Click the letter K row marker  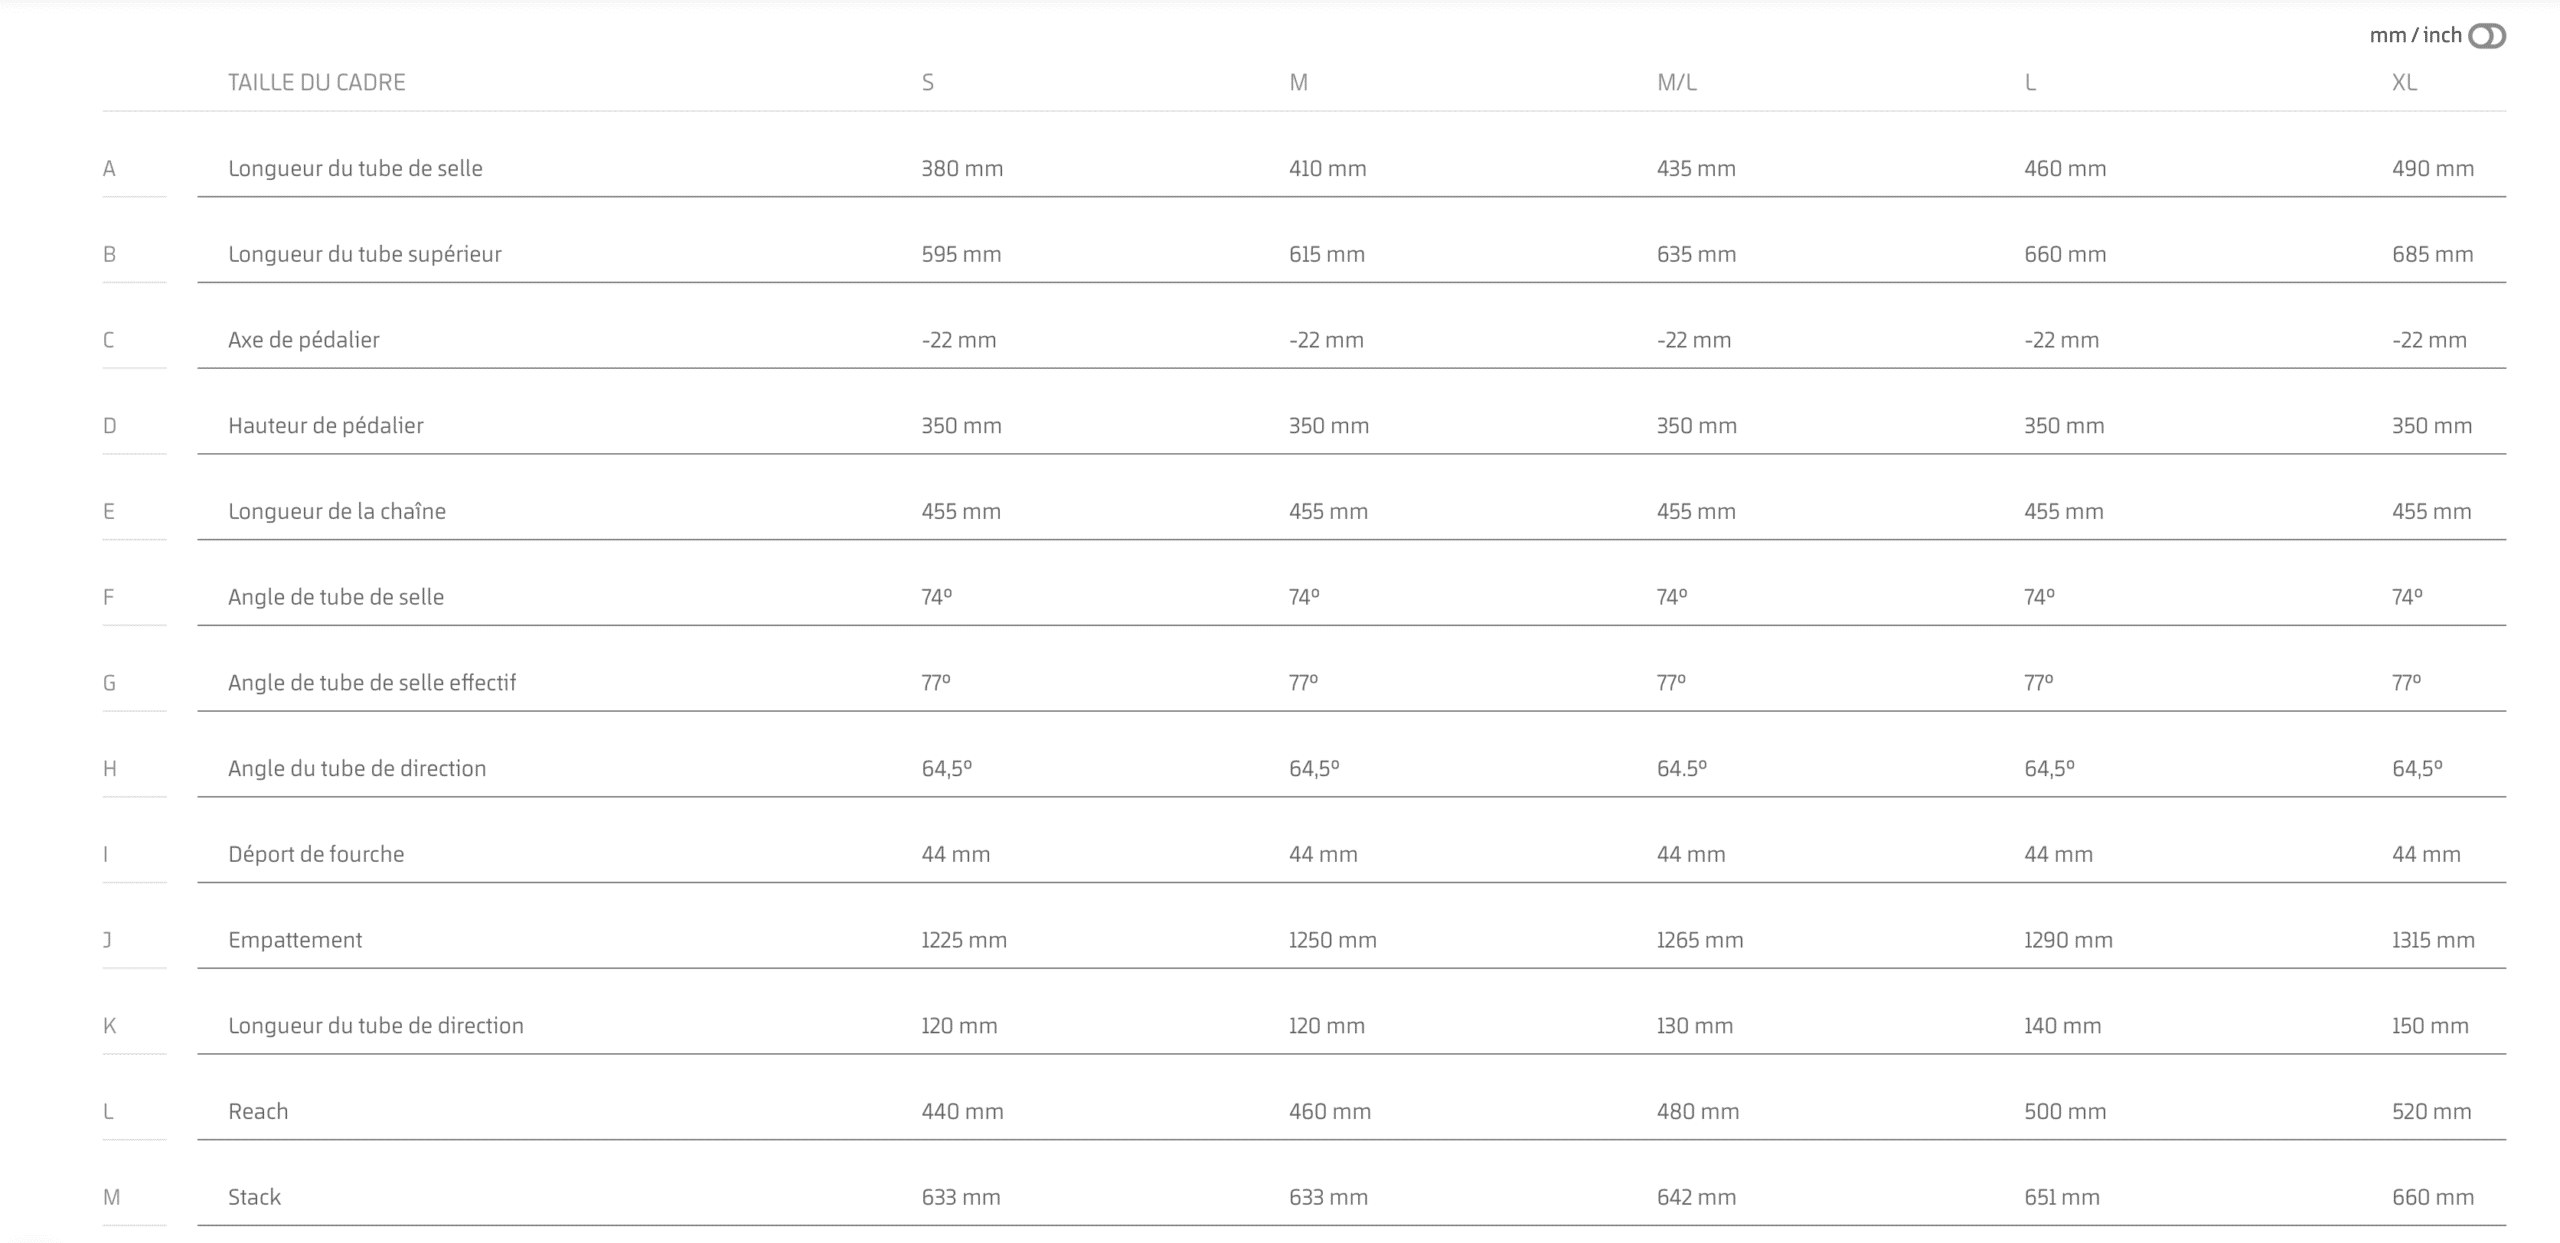[x=109, y=1026]
